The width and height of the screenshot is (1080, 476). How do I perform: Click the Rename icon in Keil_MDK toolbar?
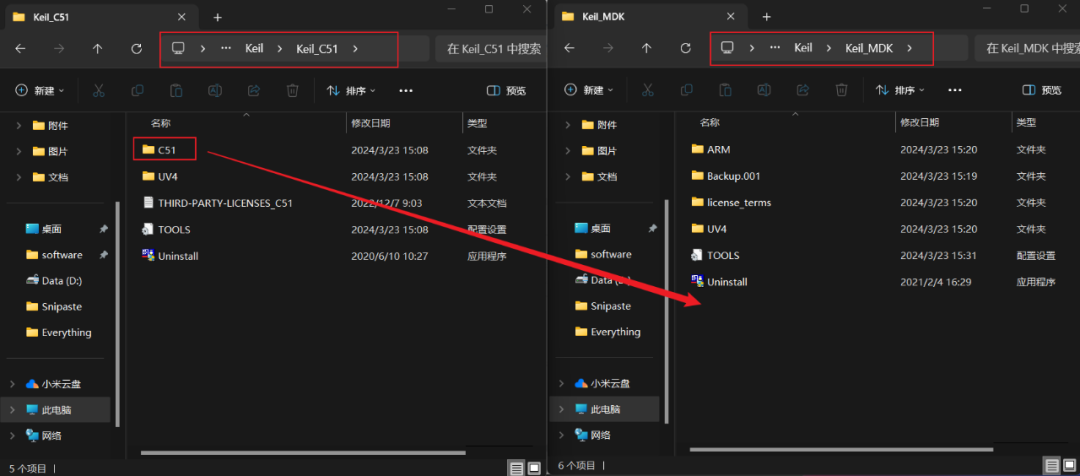tap(763, 90)
